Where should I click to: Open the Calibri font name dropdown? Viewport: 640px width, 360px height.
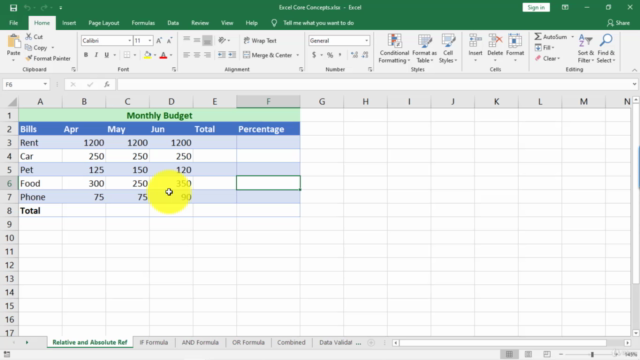tap(129, 40)
